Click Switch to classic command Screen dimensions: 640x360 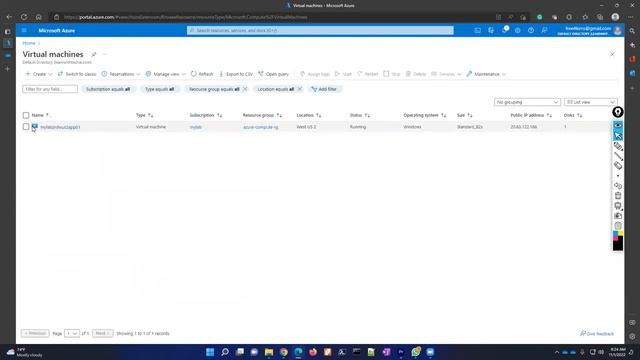(77, 74)
